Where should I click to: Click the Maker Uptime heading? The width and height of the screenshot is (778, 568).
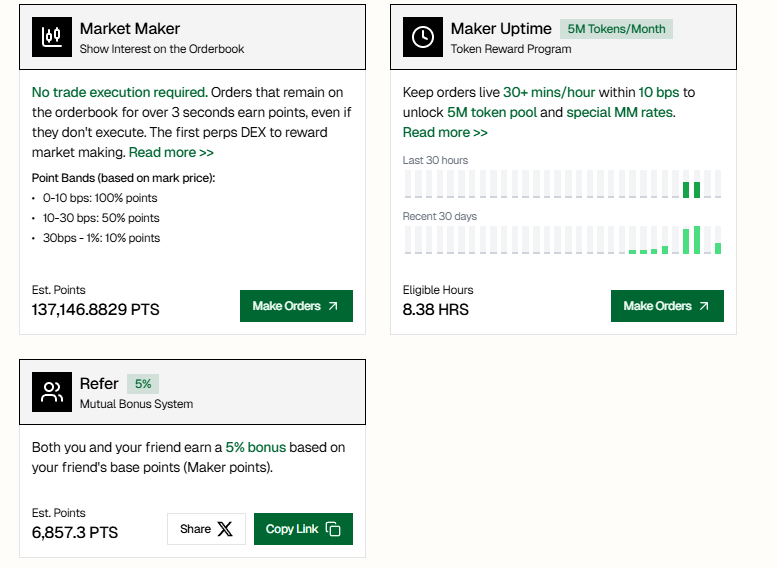[x=501, y=29]
